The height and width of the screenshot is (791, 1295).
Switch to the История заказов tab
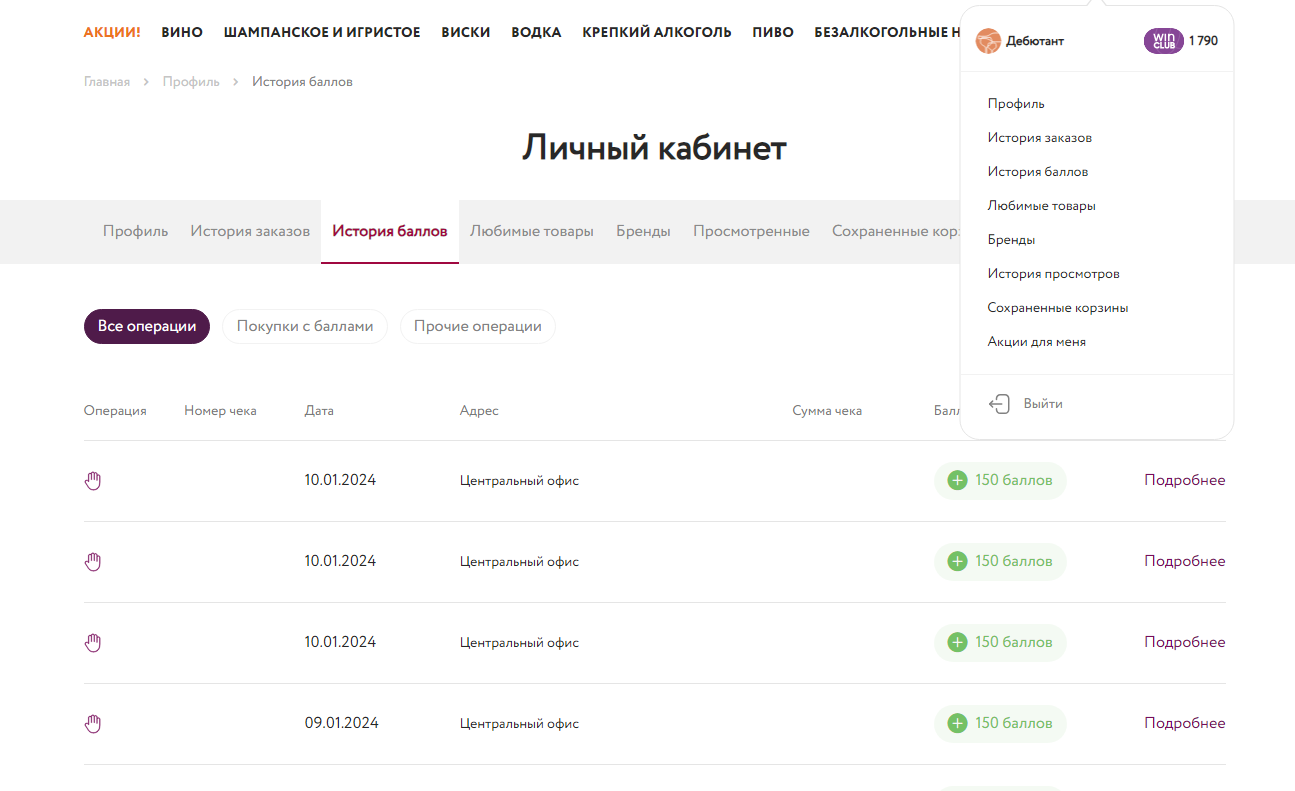tap(251, 231)
